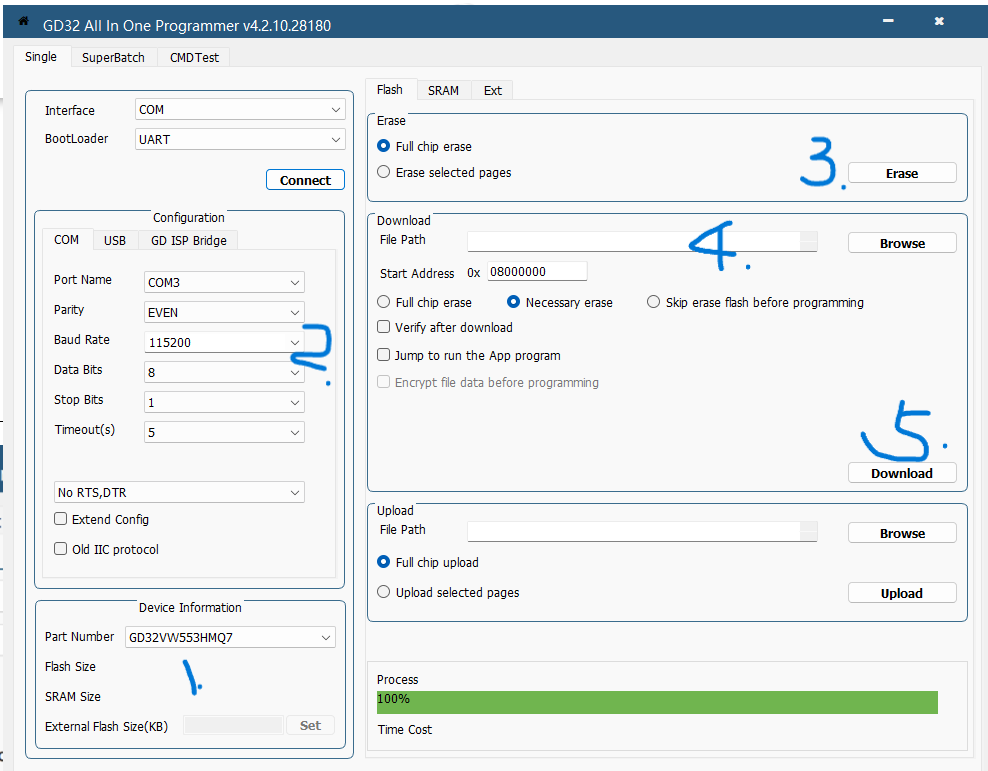Screen dimensions: 988x771
Task: Switch to GD ISP Bridge tab
Action: [x=188, y=240]
